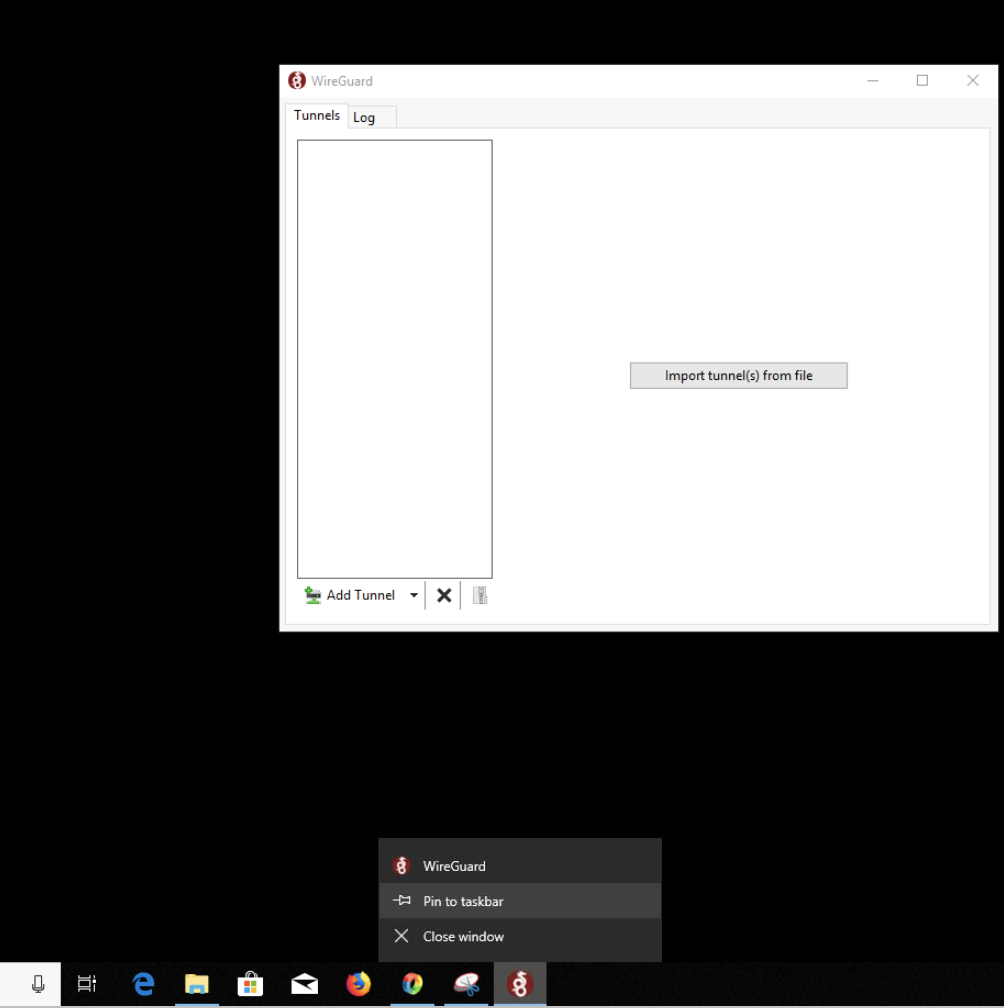Open File Explorer from the taskbar
The width and height of the screenshot is (1004, 1008).
[x=197, y=984]
